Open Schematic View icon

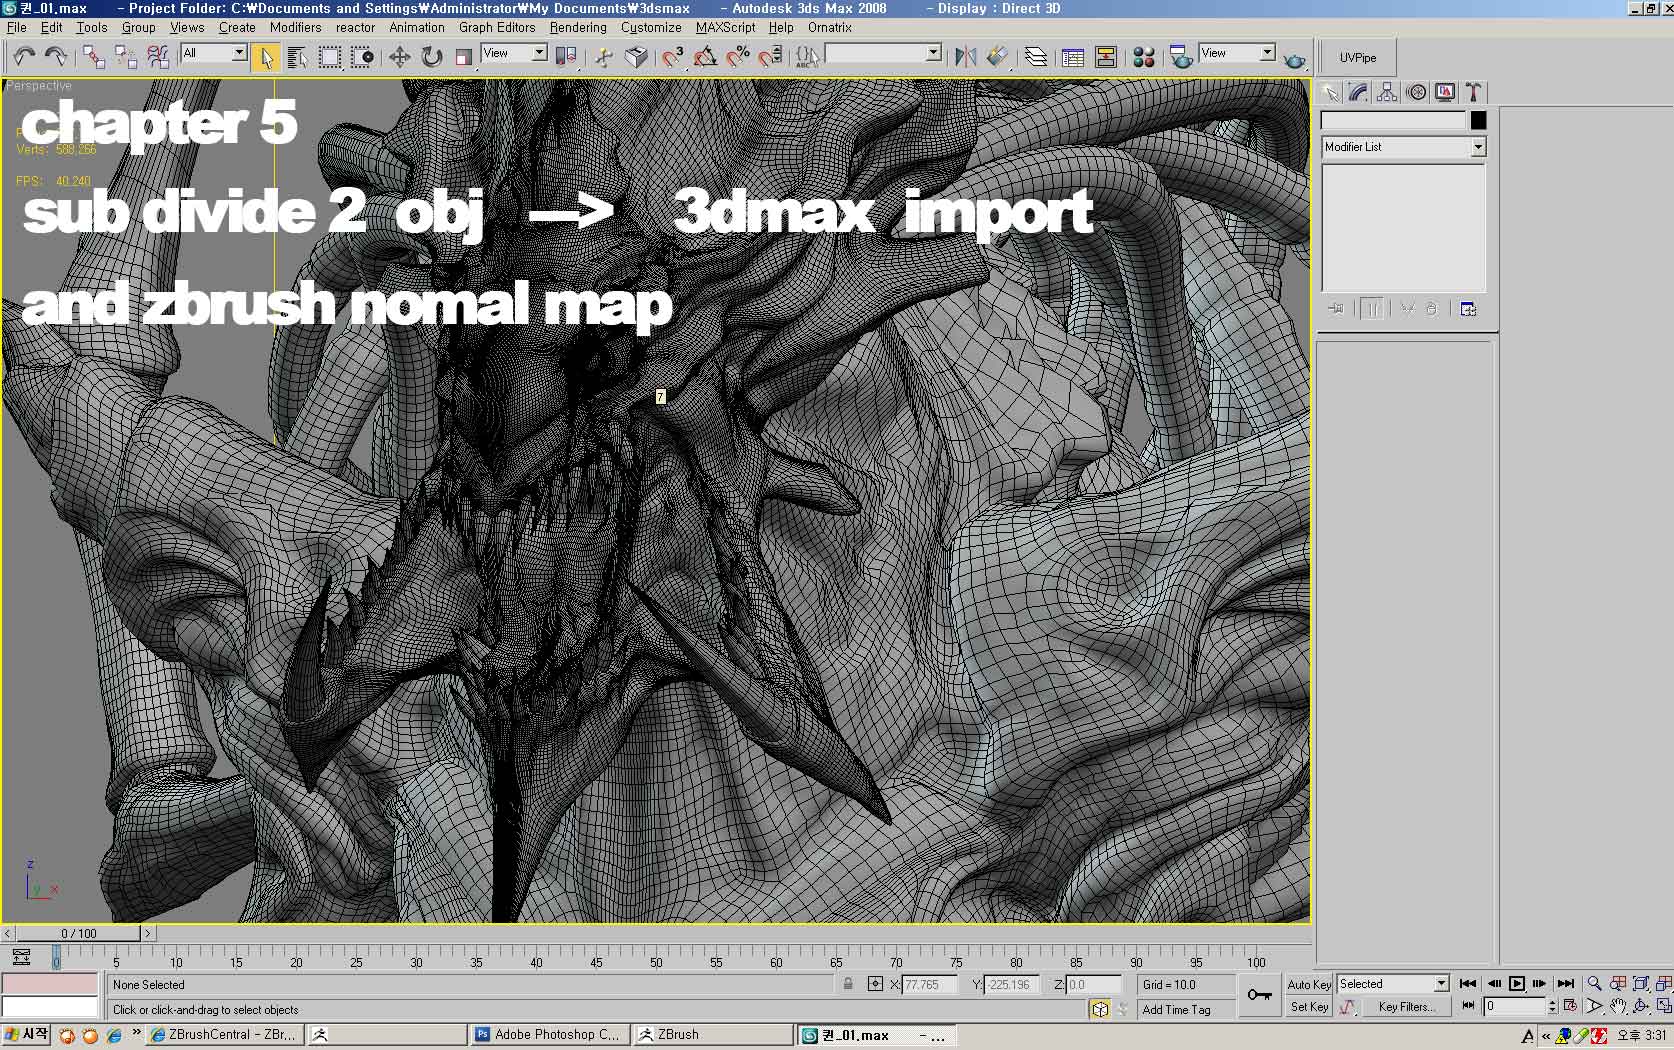[x=1106, y=57]
